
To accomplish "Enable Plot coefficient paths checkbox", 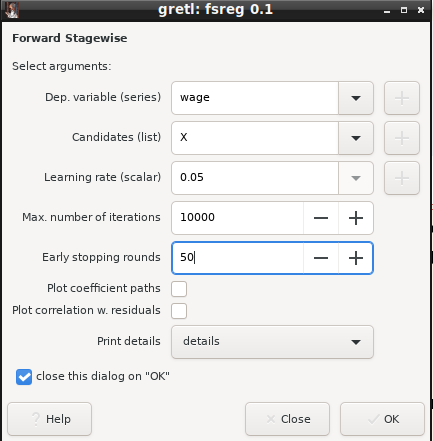I will [179, 289].
